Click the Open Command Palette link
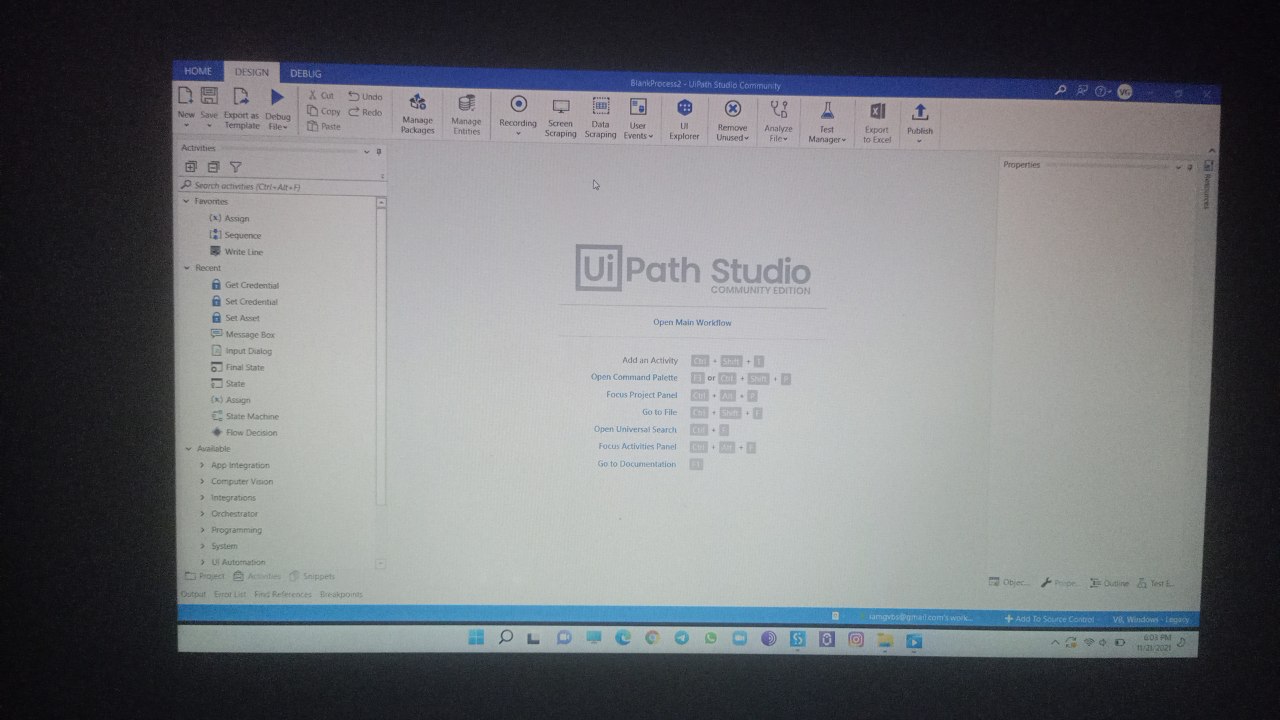 pyautogui.click(x=634, y=377)
